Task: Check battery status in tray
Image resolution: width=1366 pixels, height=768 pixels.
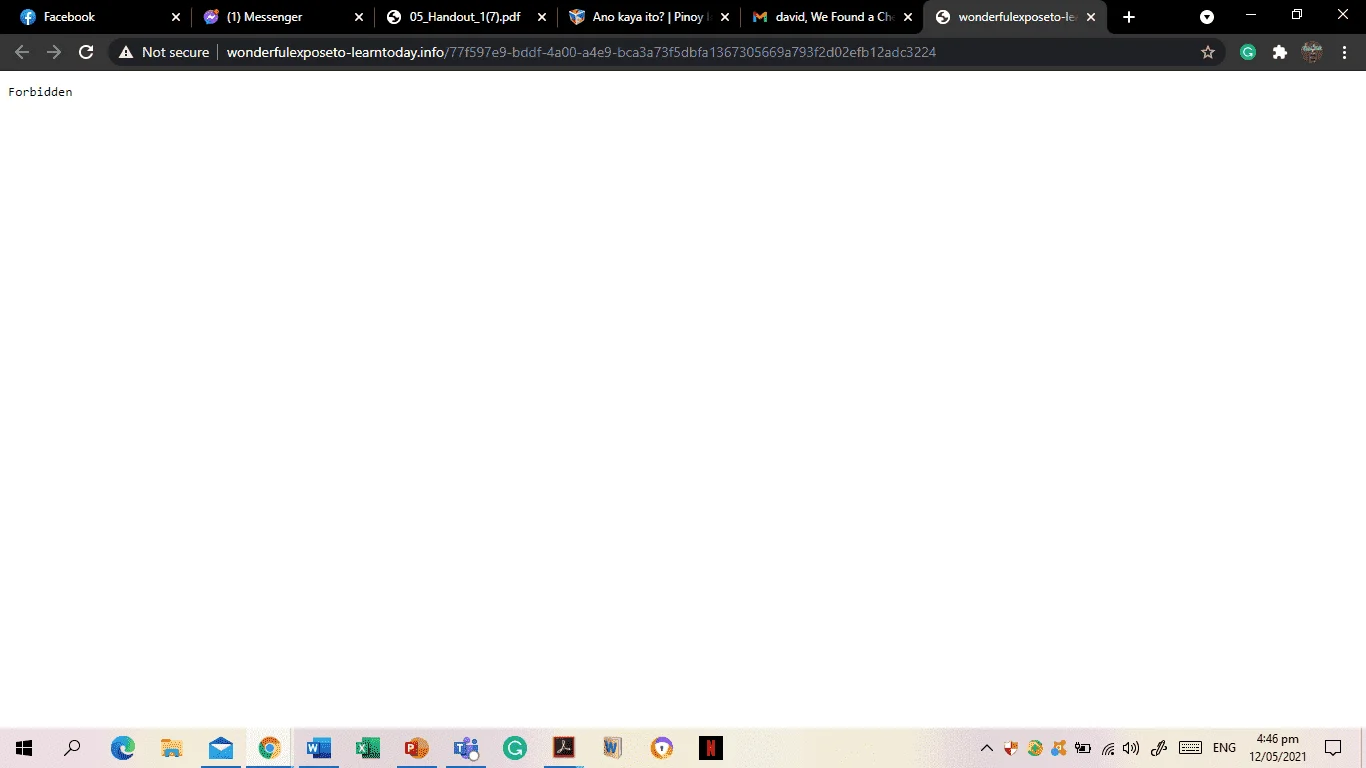Action: (x=1083, y=748)
